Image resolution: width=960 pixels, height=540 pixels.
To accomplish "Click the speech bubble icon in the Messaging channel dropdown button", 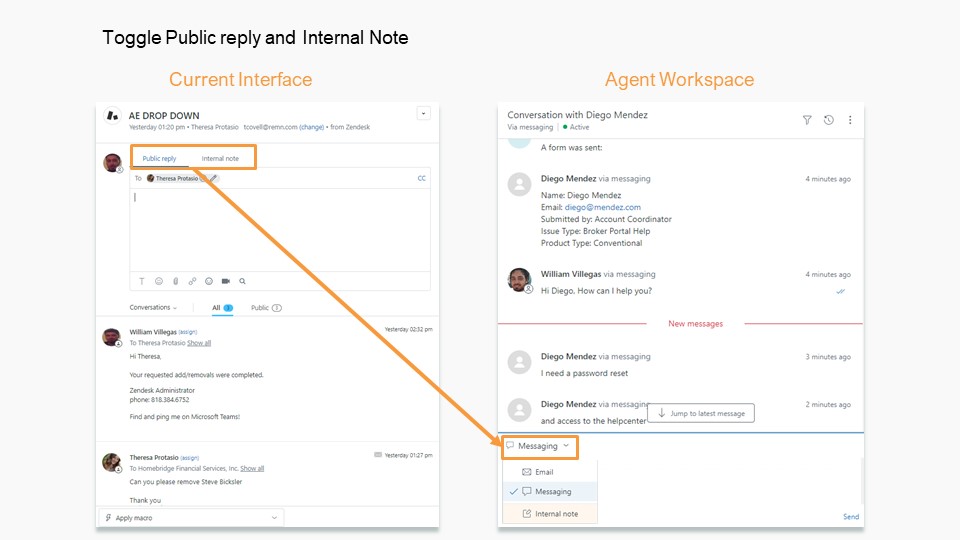I will point(511,446).
